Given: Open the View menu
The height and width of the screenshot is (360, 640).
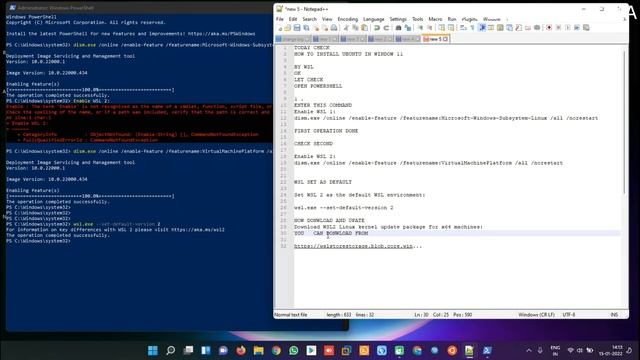Looking at the screenshot, I should (x=327, y=19).
